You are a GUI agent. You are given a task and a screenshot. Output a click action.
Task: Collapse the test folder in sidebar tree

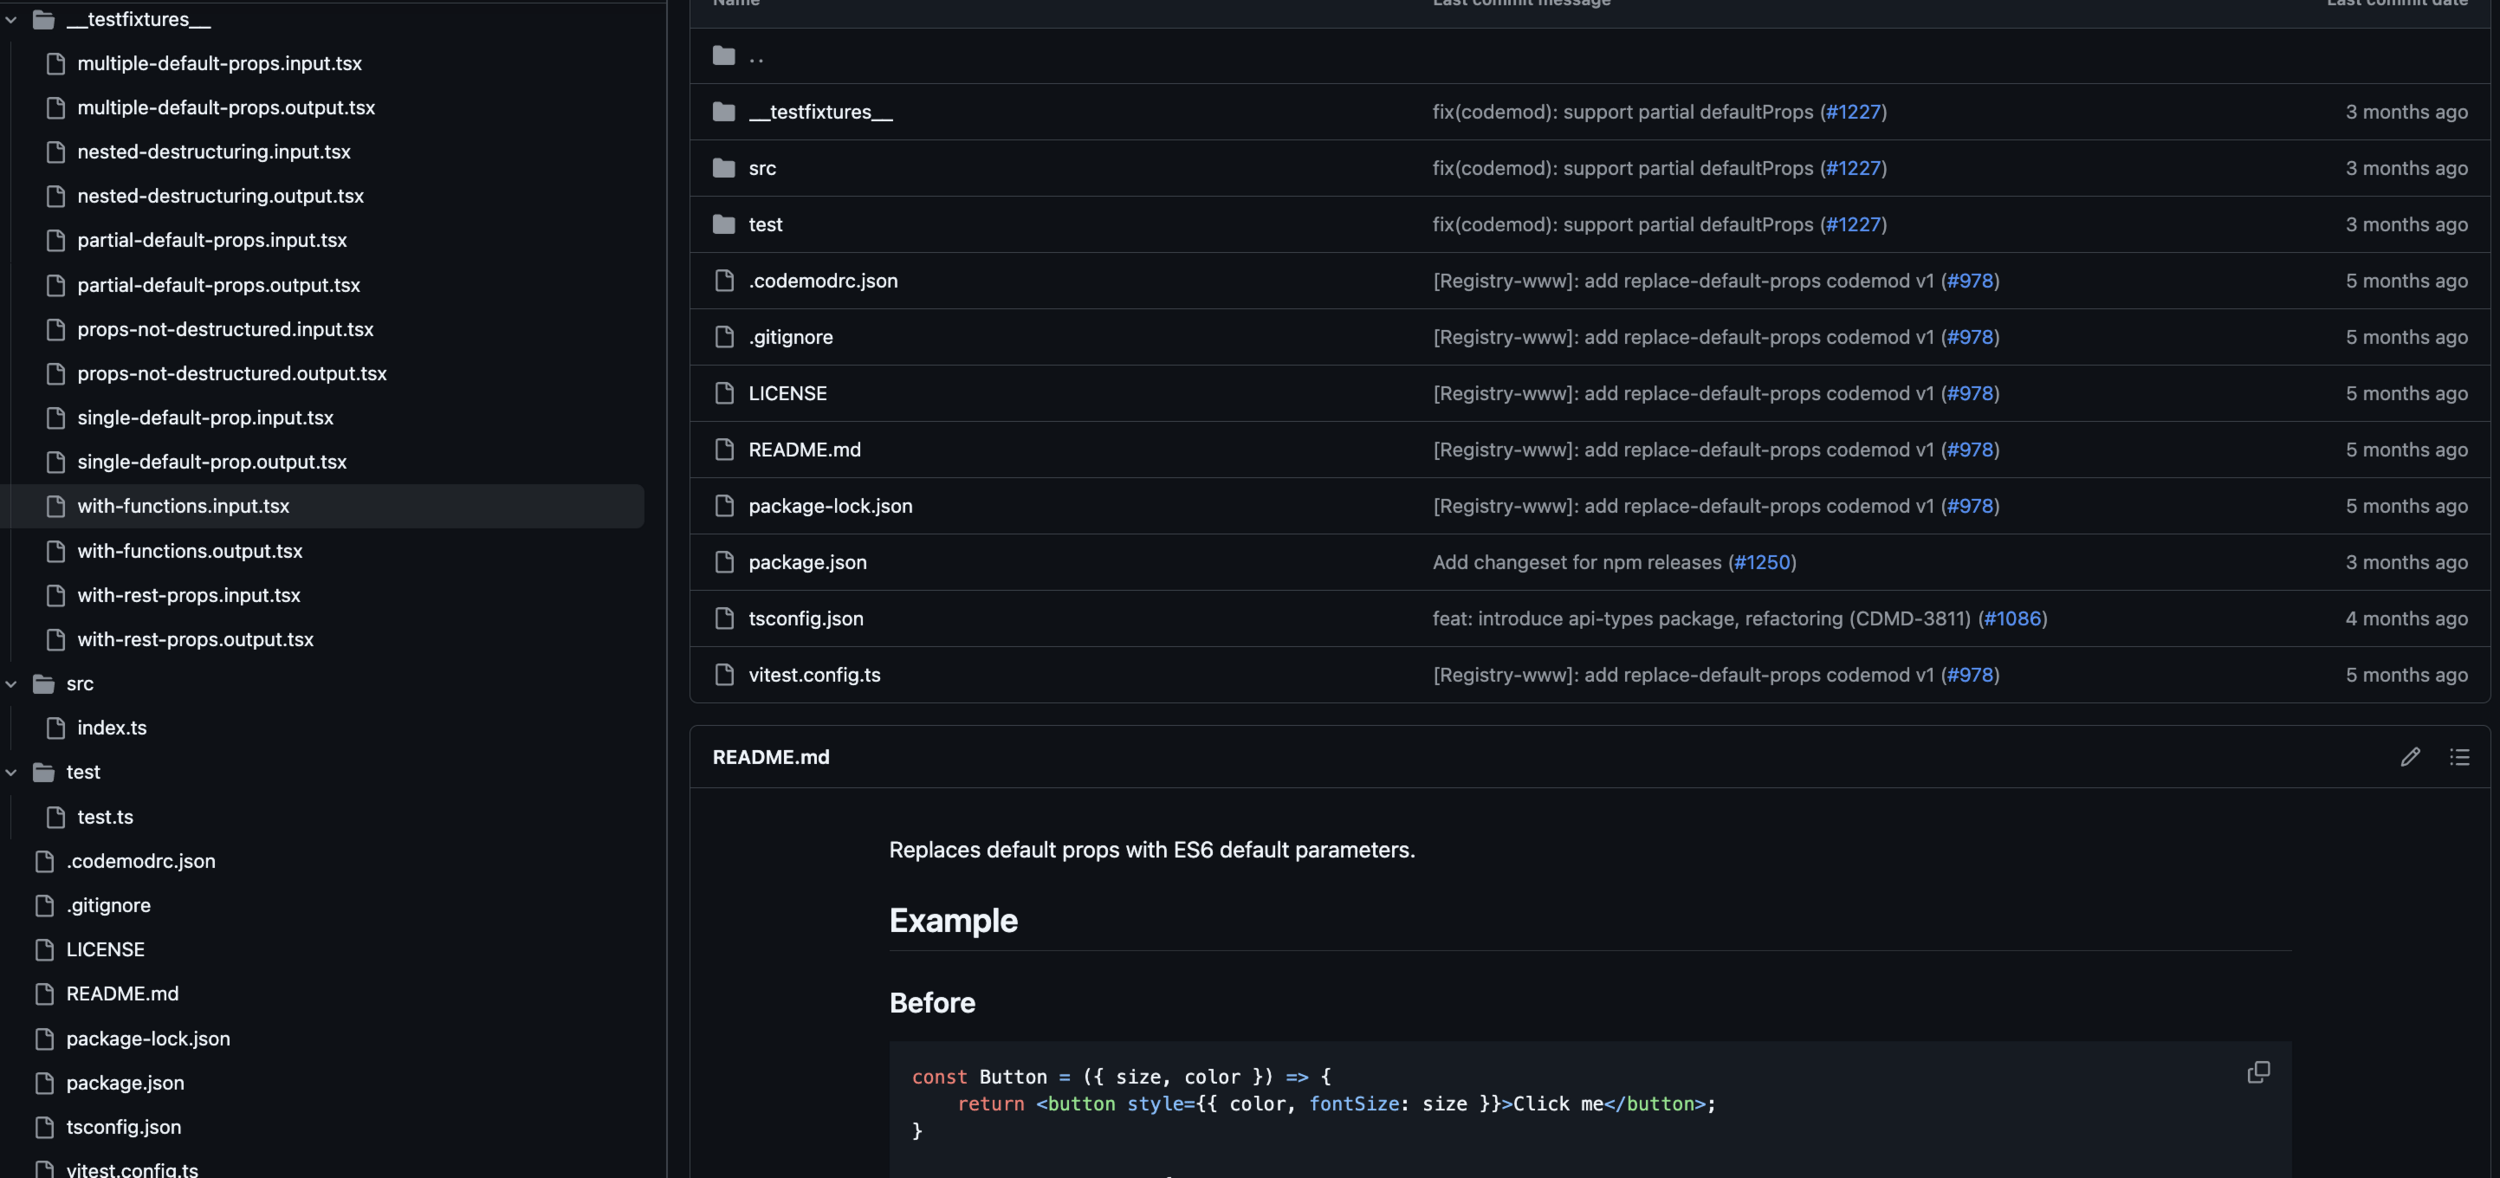tap(11, 772)
